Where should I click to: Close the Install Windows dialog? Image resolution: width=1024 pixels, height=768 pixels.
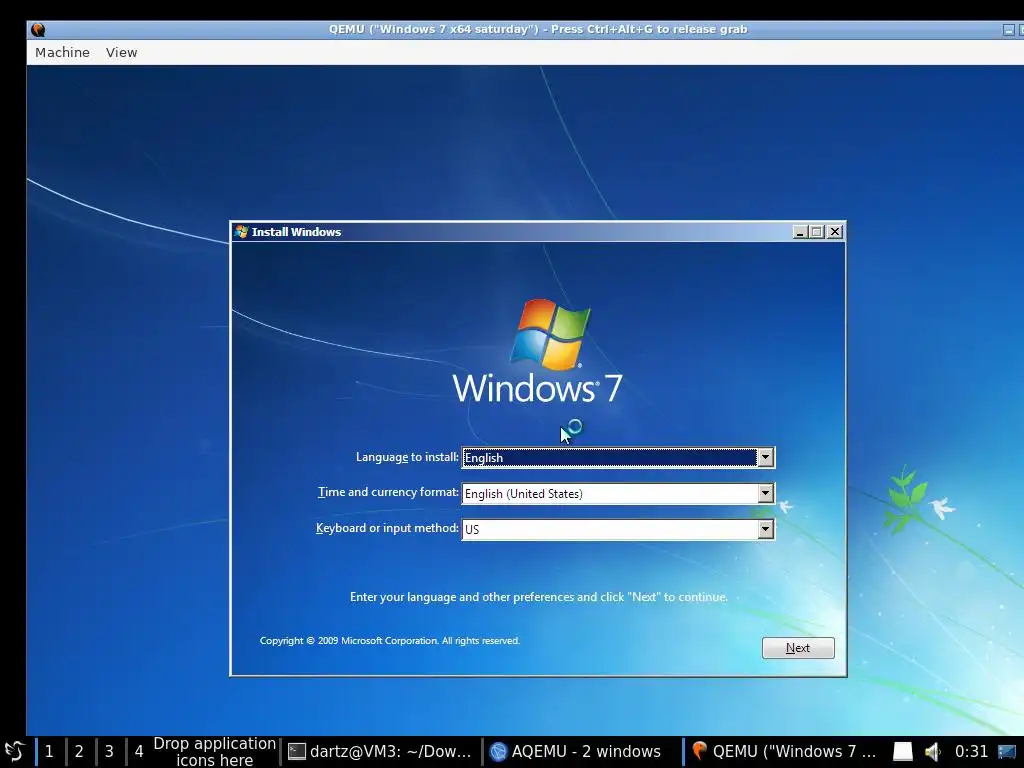coord(835,232)
